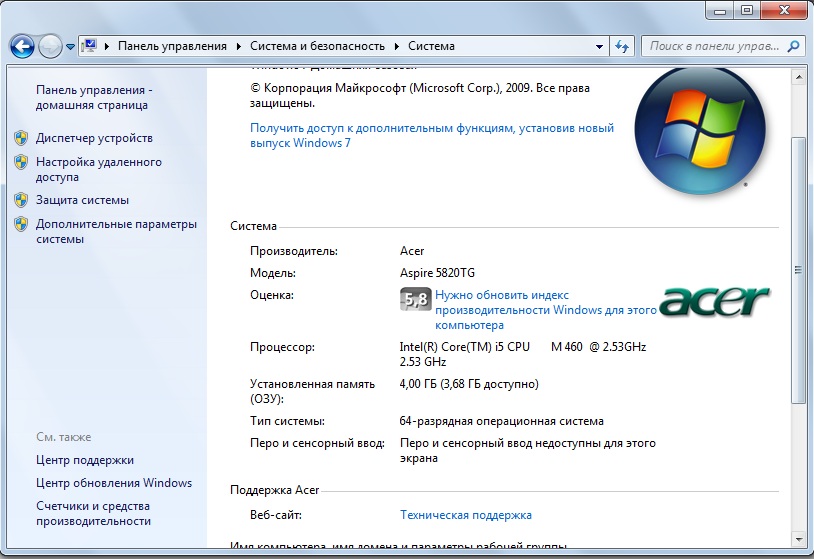This screenshot has height=559, width=814.
Task: Expand arrow after Система и безопасность breadcrumb
Action: point(397,46)
